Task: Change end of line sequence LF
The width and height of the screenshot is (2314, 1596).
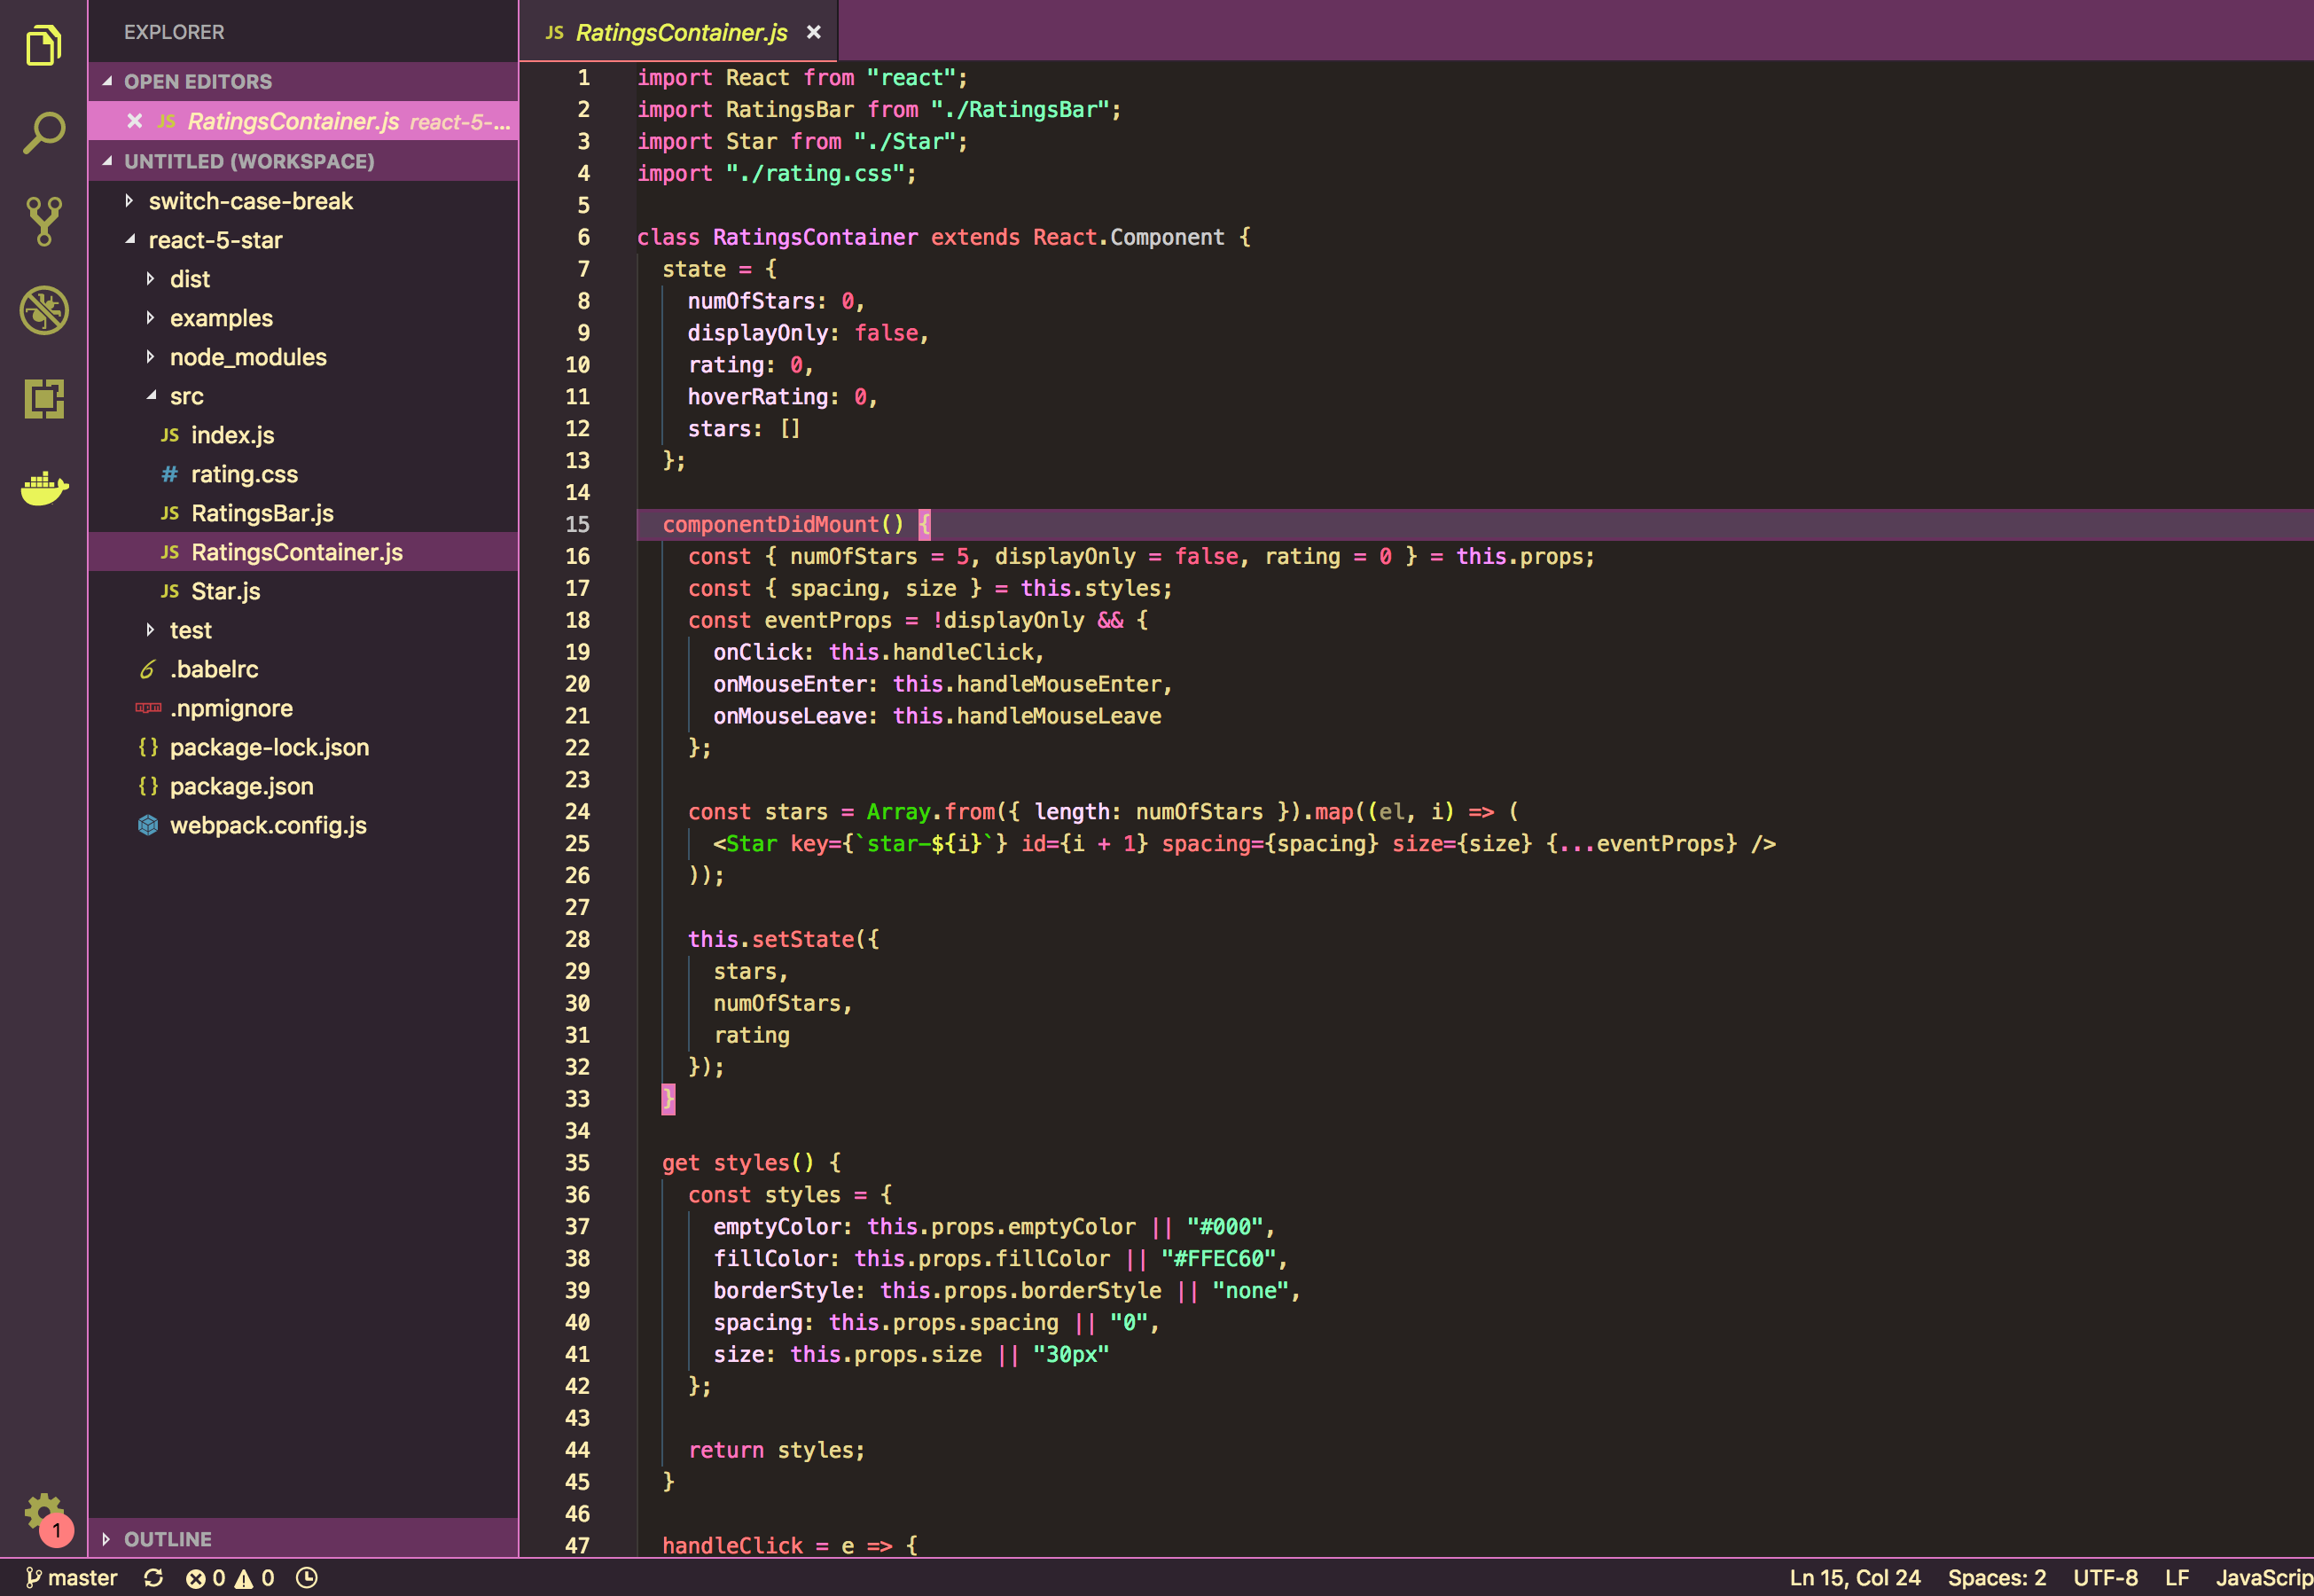Action: click(2177, 1577)
